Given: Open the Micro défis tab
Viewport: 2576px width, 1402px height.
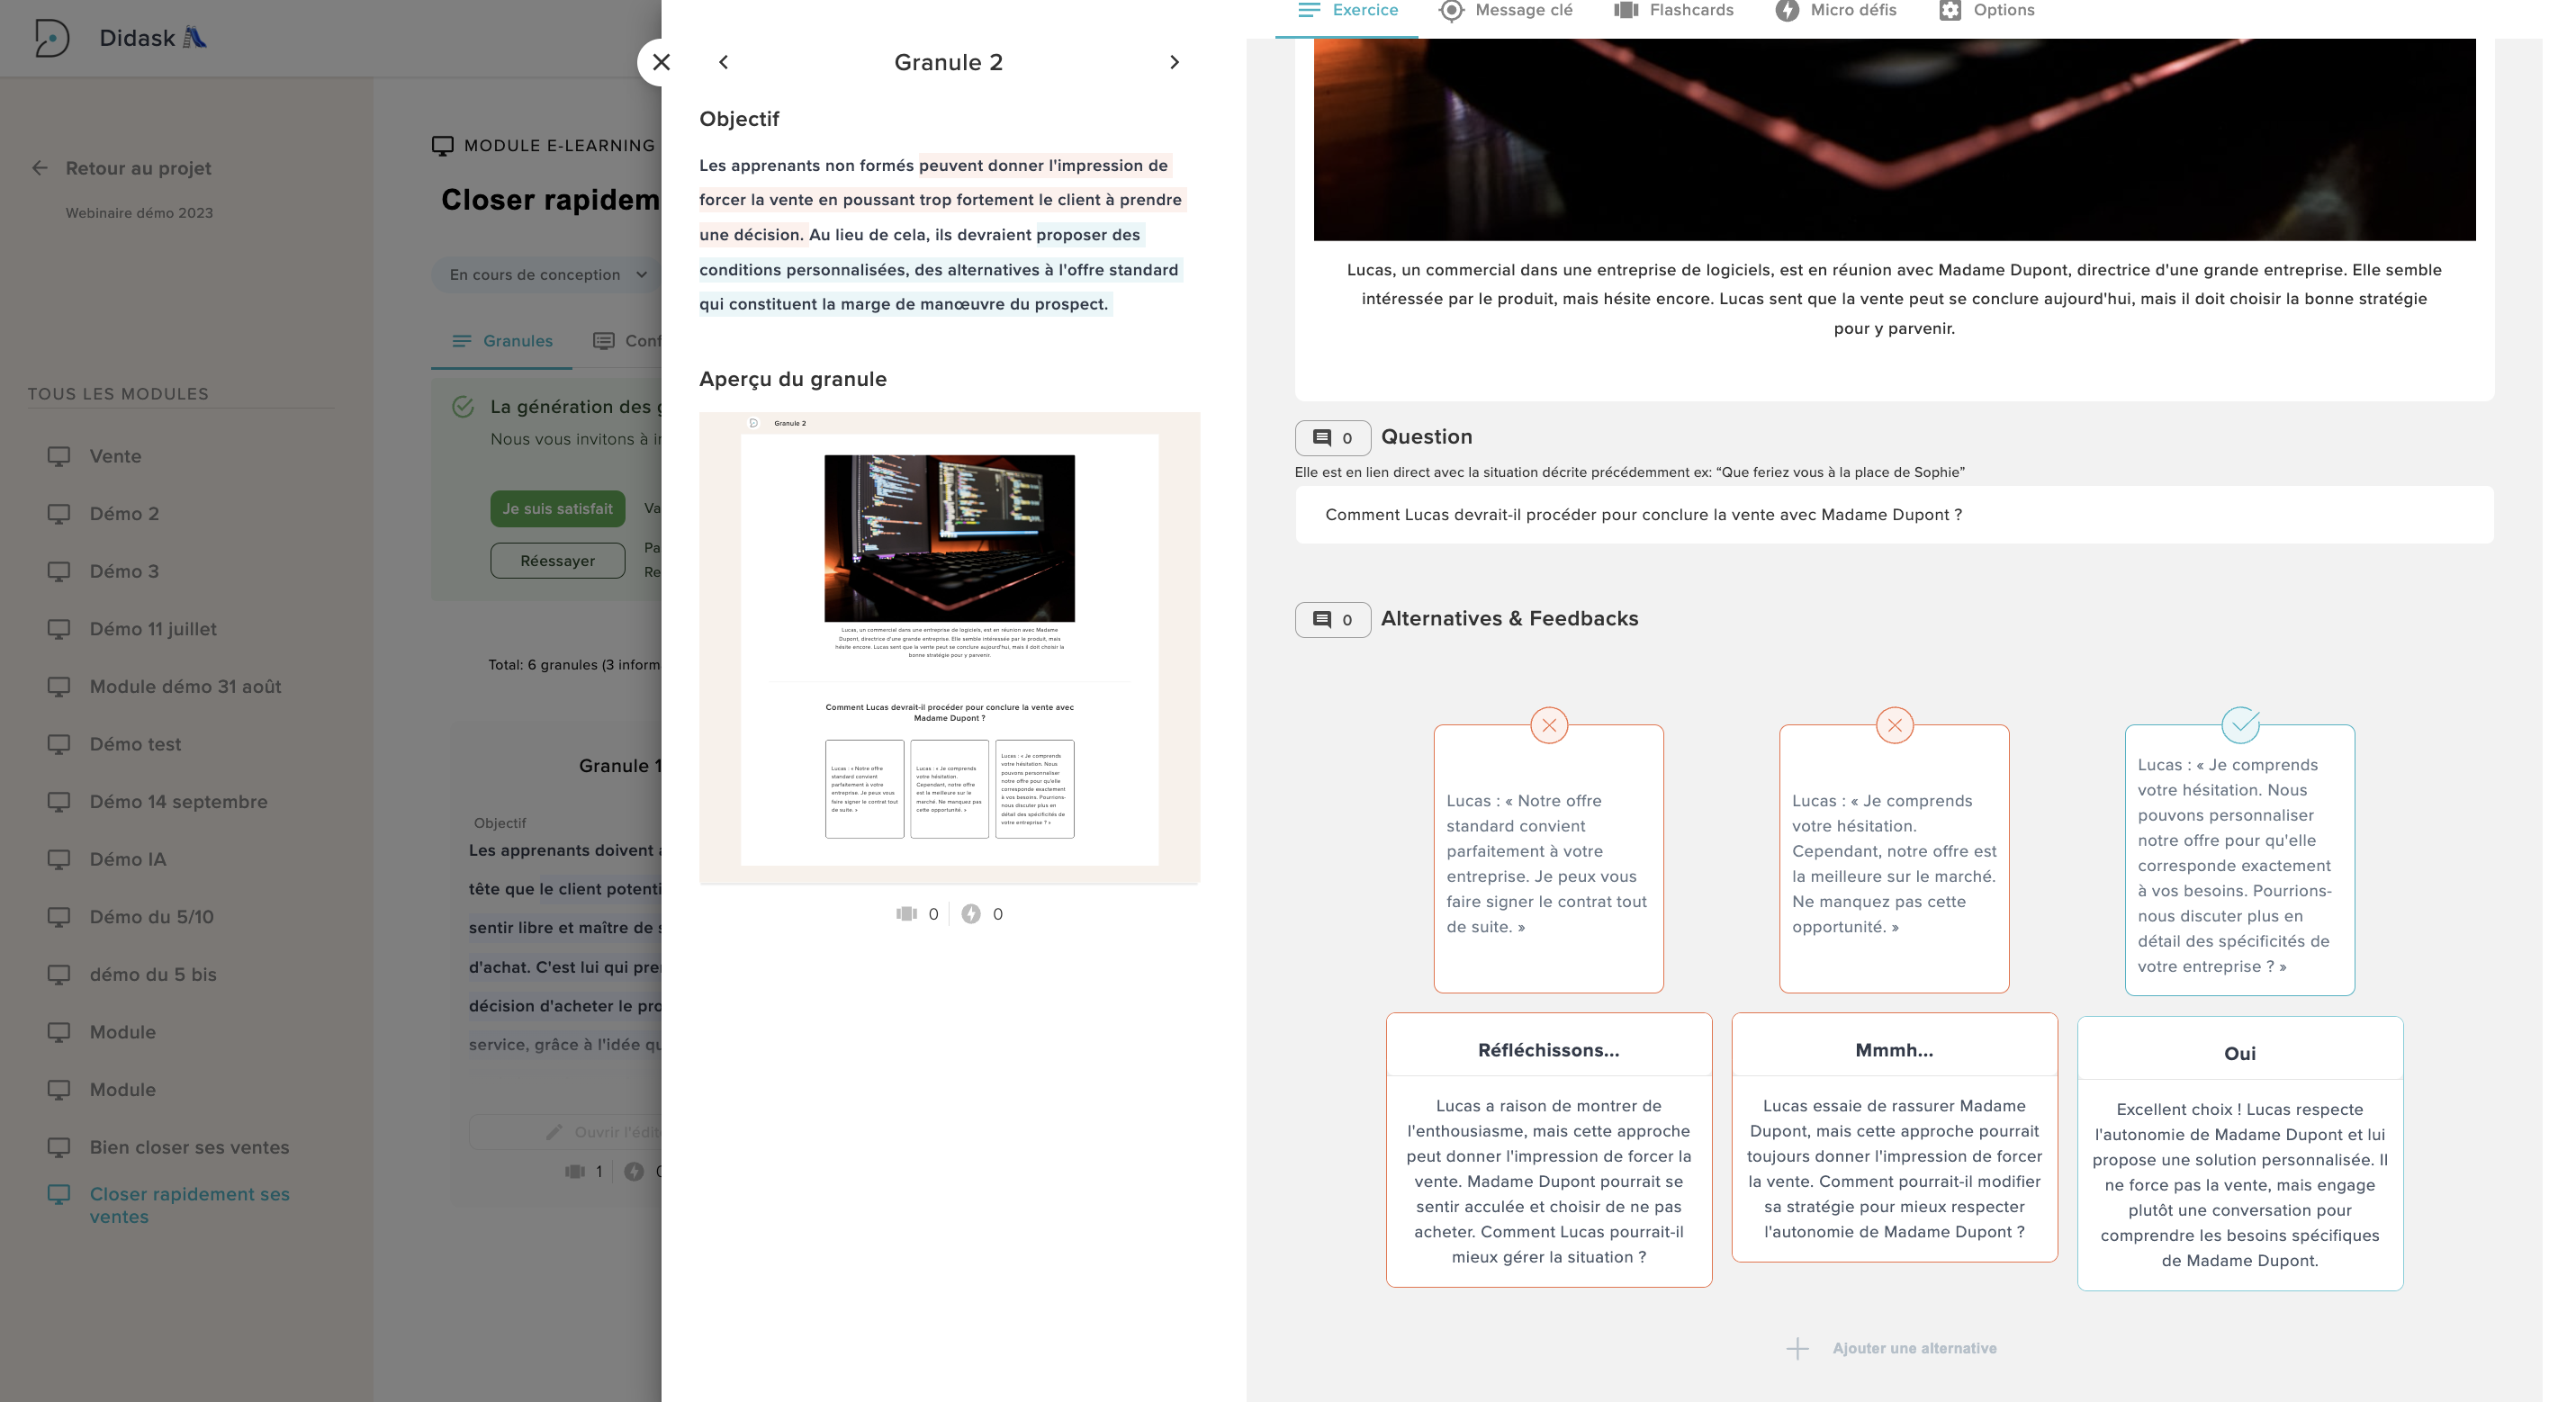Looking at the screenshot, I should (x=1835, y=10).
